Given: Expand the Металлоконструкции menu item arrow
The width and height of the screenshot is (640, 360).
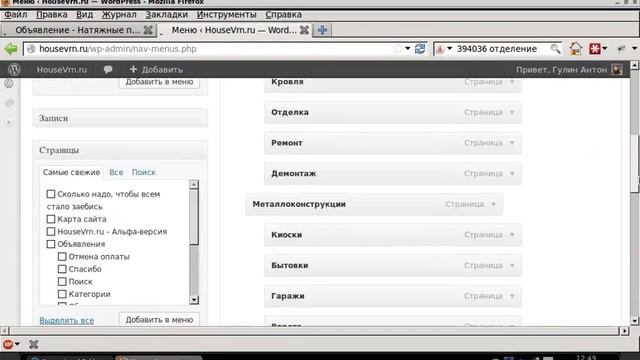Looking at the screenshot, I should [x=493, y=204].
